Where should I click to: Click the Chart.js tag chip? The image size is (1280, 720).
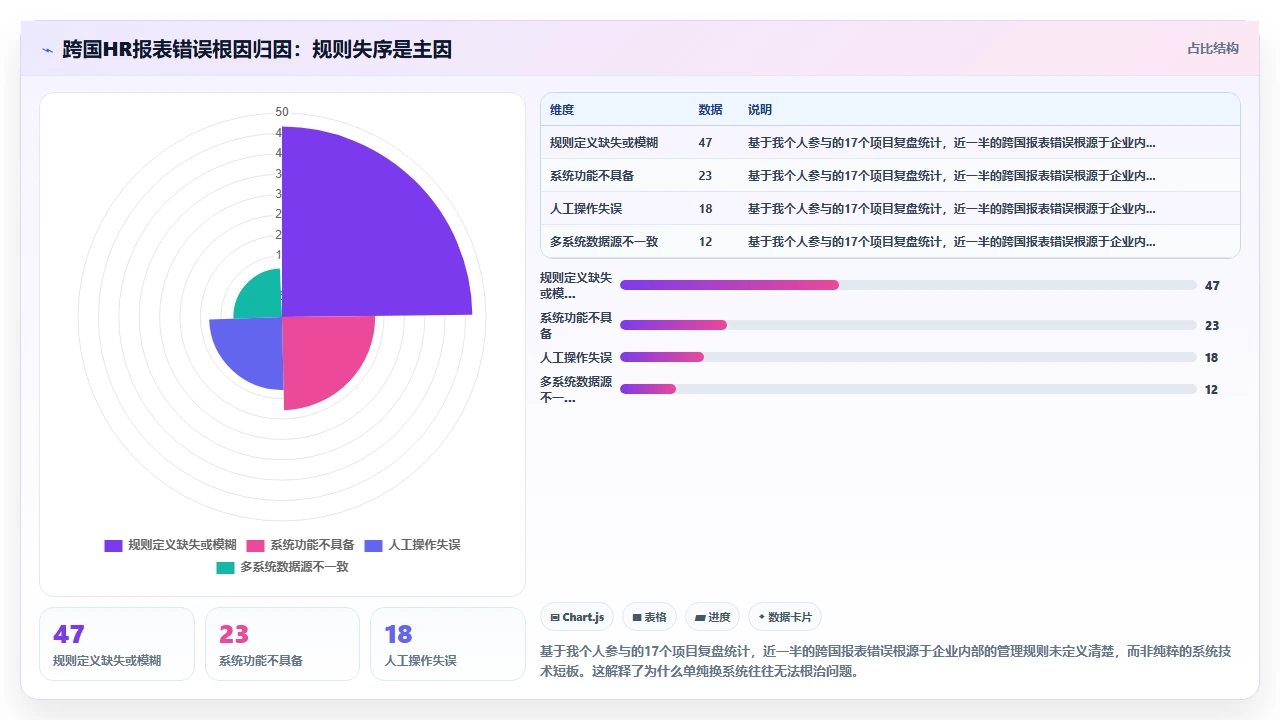pyautogui.click(x=578, y=617)
